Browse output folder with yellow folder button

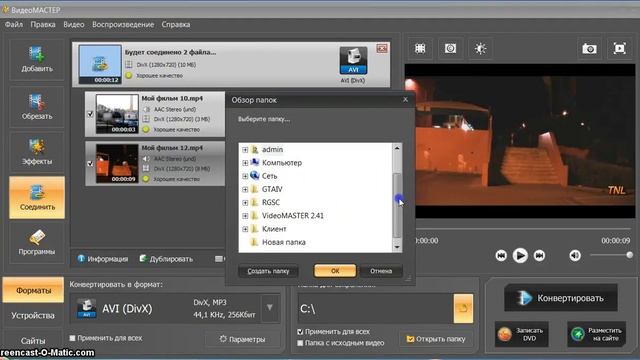463,308
